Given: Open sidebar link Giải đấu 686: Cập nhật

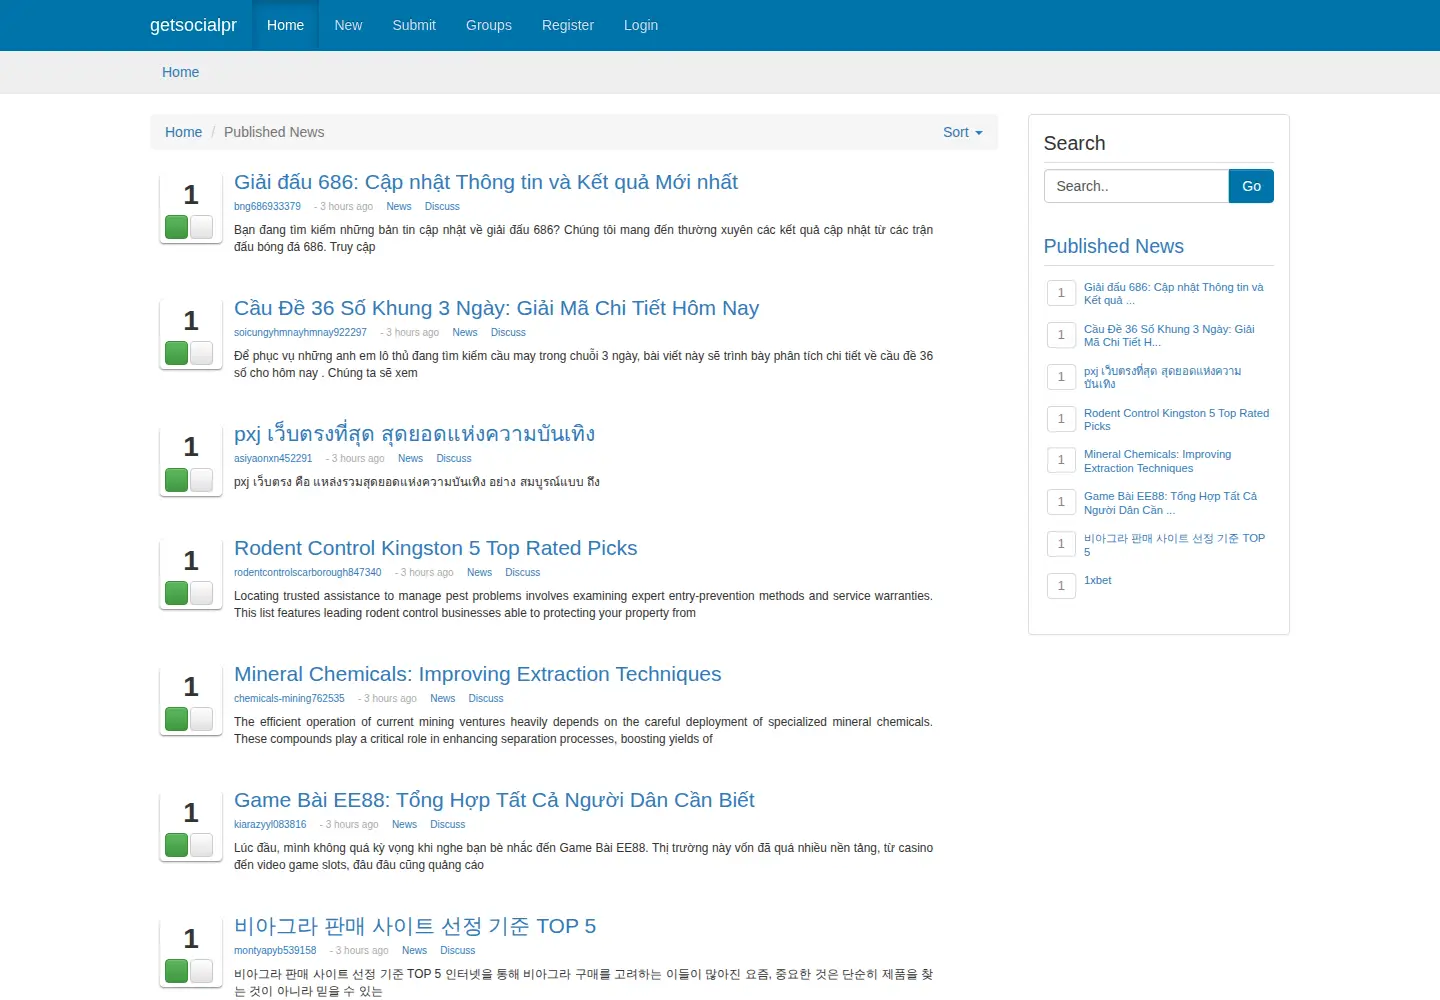Looking at the screenshot, I should click(x=1173, y=294).
